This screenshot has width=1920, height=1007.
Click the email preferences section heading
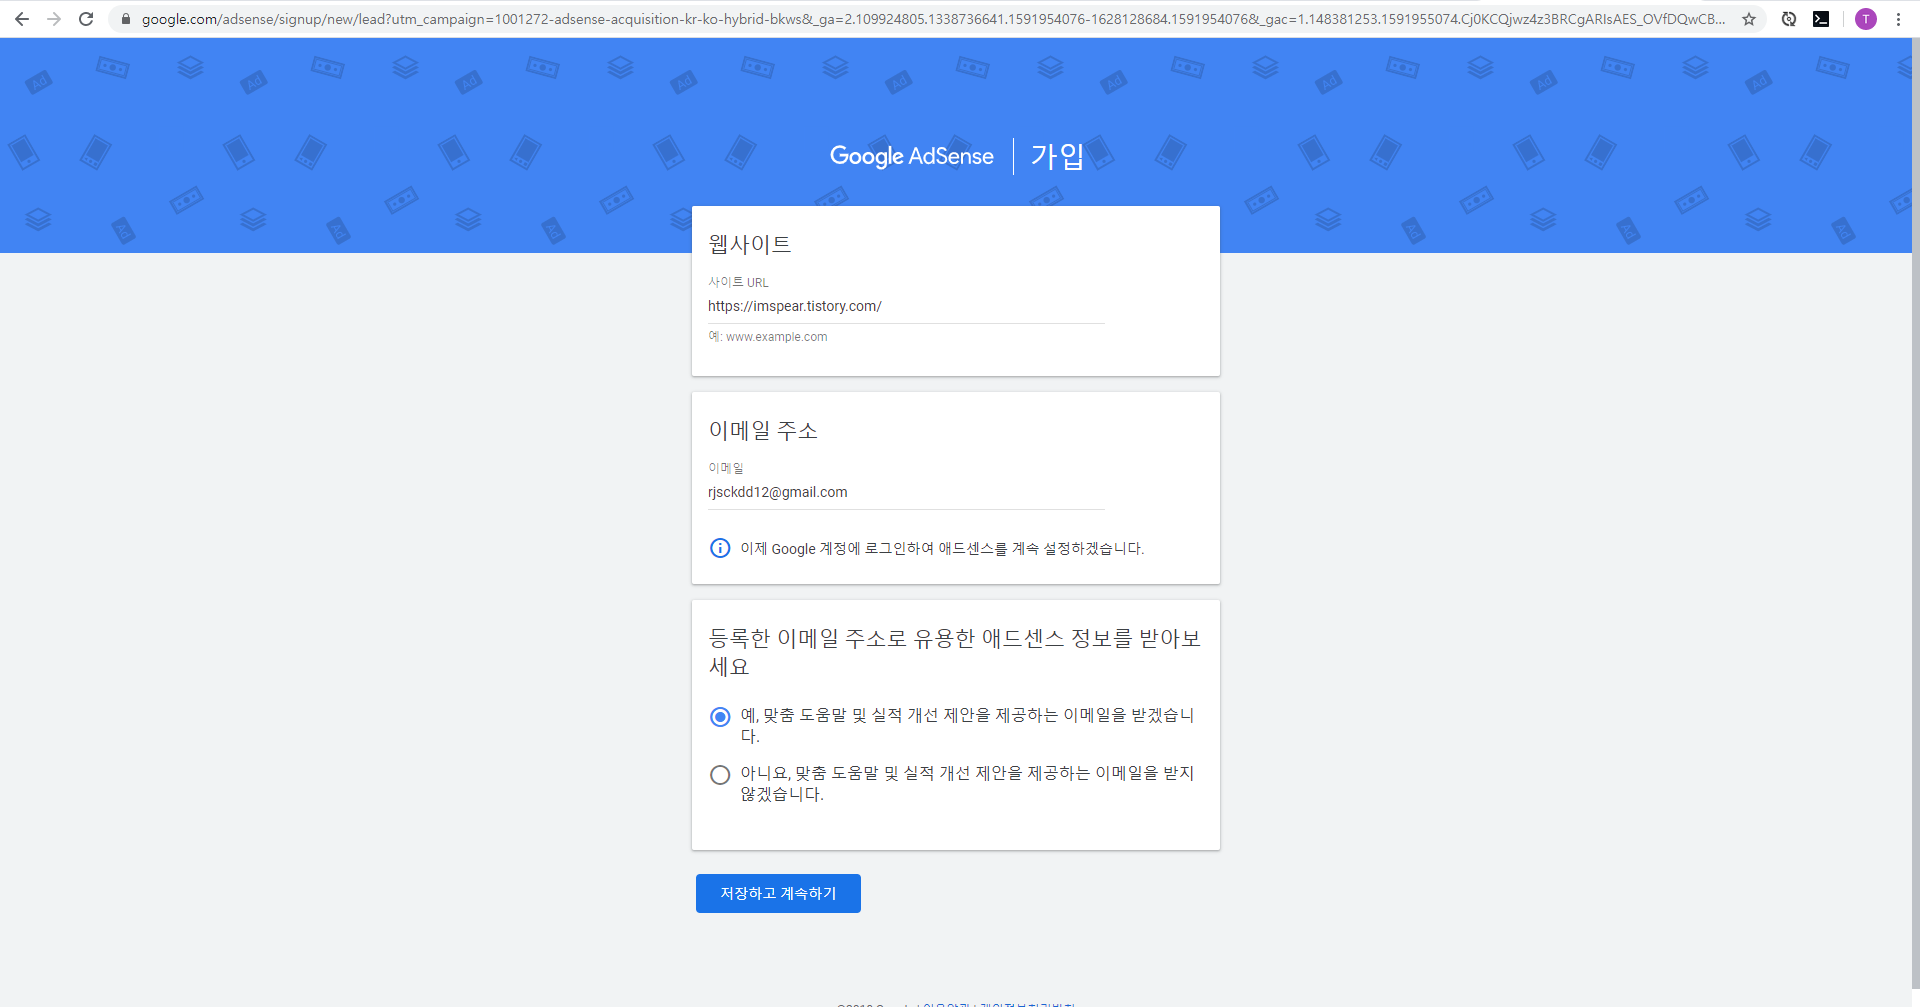click(x=954, y=652)
